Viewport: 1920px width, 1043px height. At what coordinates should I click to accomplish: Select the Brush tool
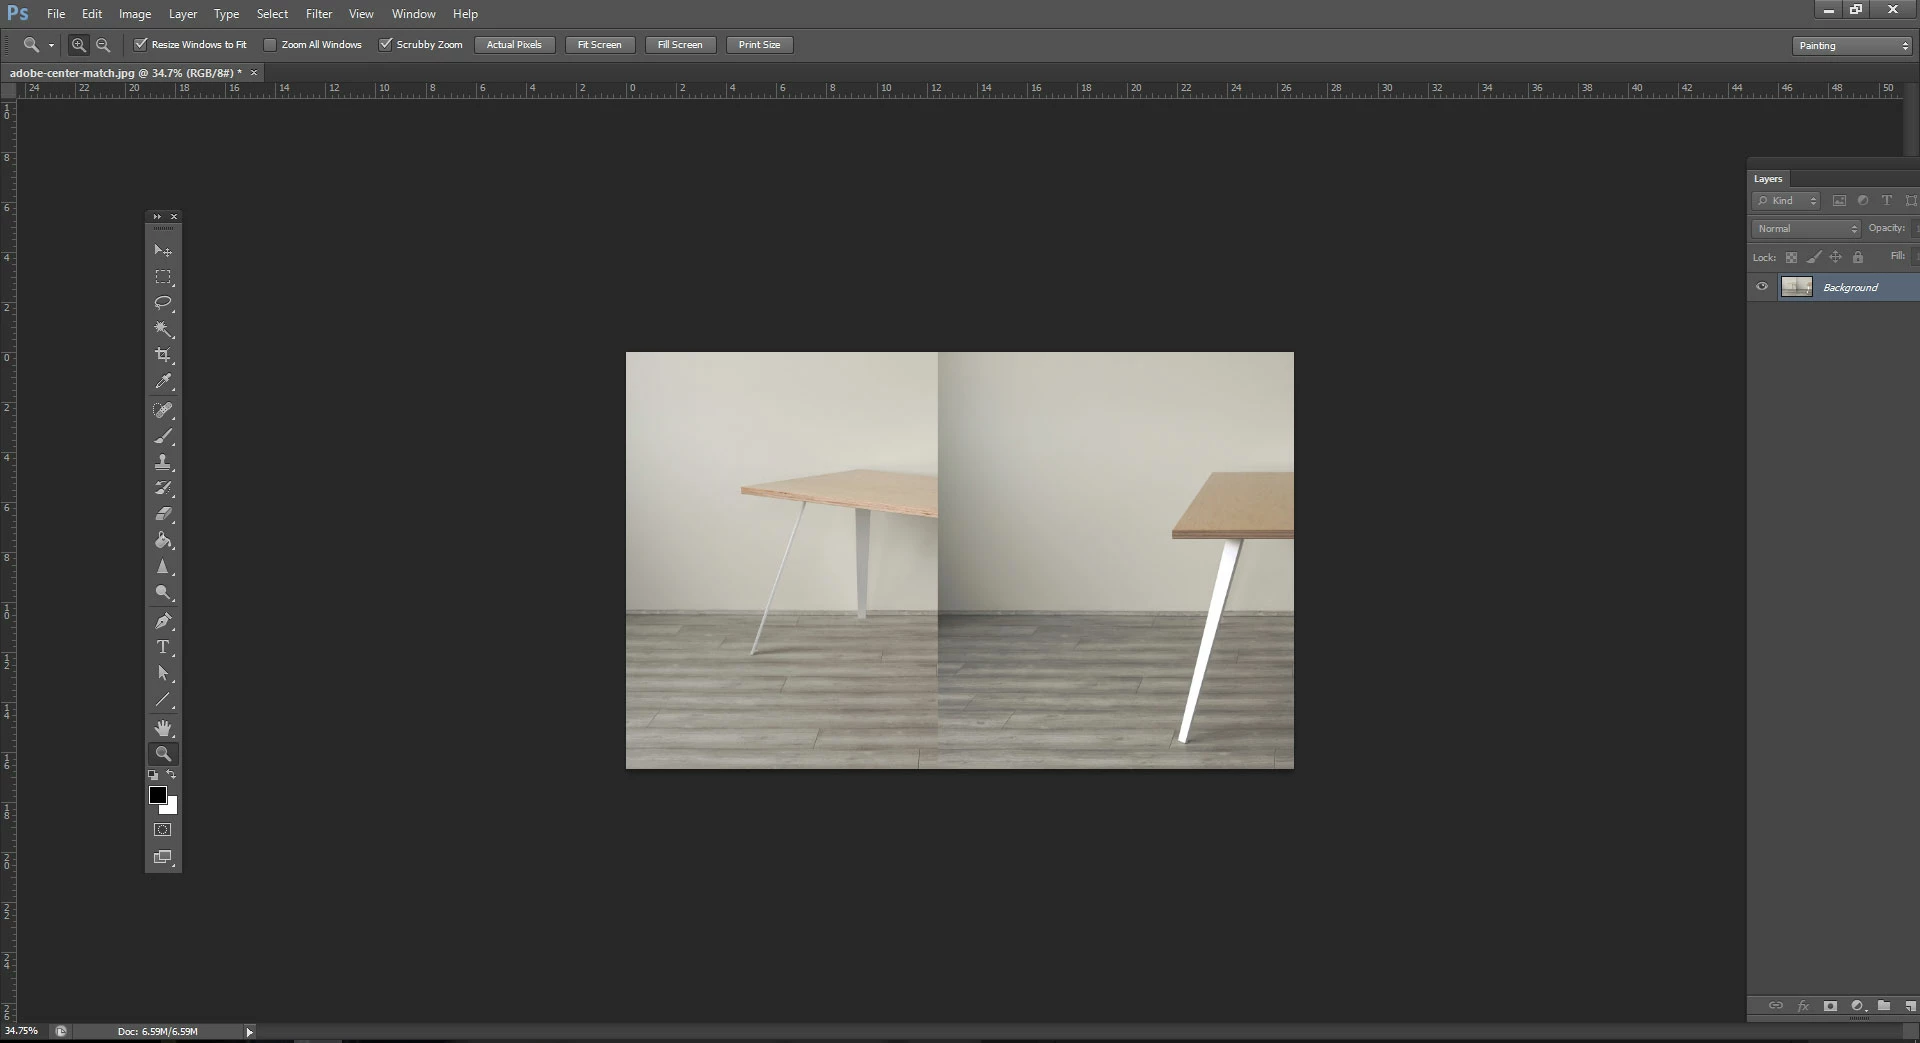(x=163, y=436)
